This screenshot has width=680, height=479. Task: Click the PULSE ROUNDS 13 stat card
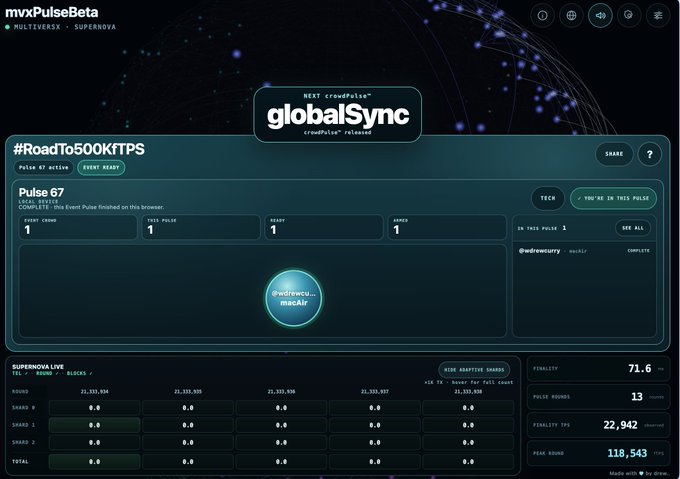click(x=598, y=397)
